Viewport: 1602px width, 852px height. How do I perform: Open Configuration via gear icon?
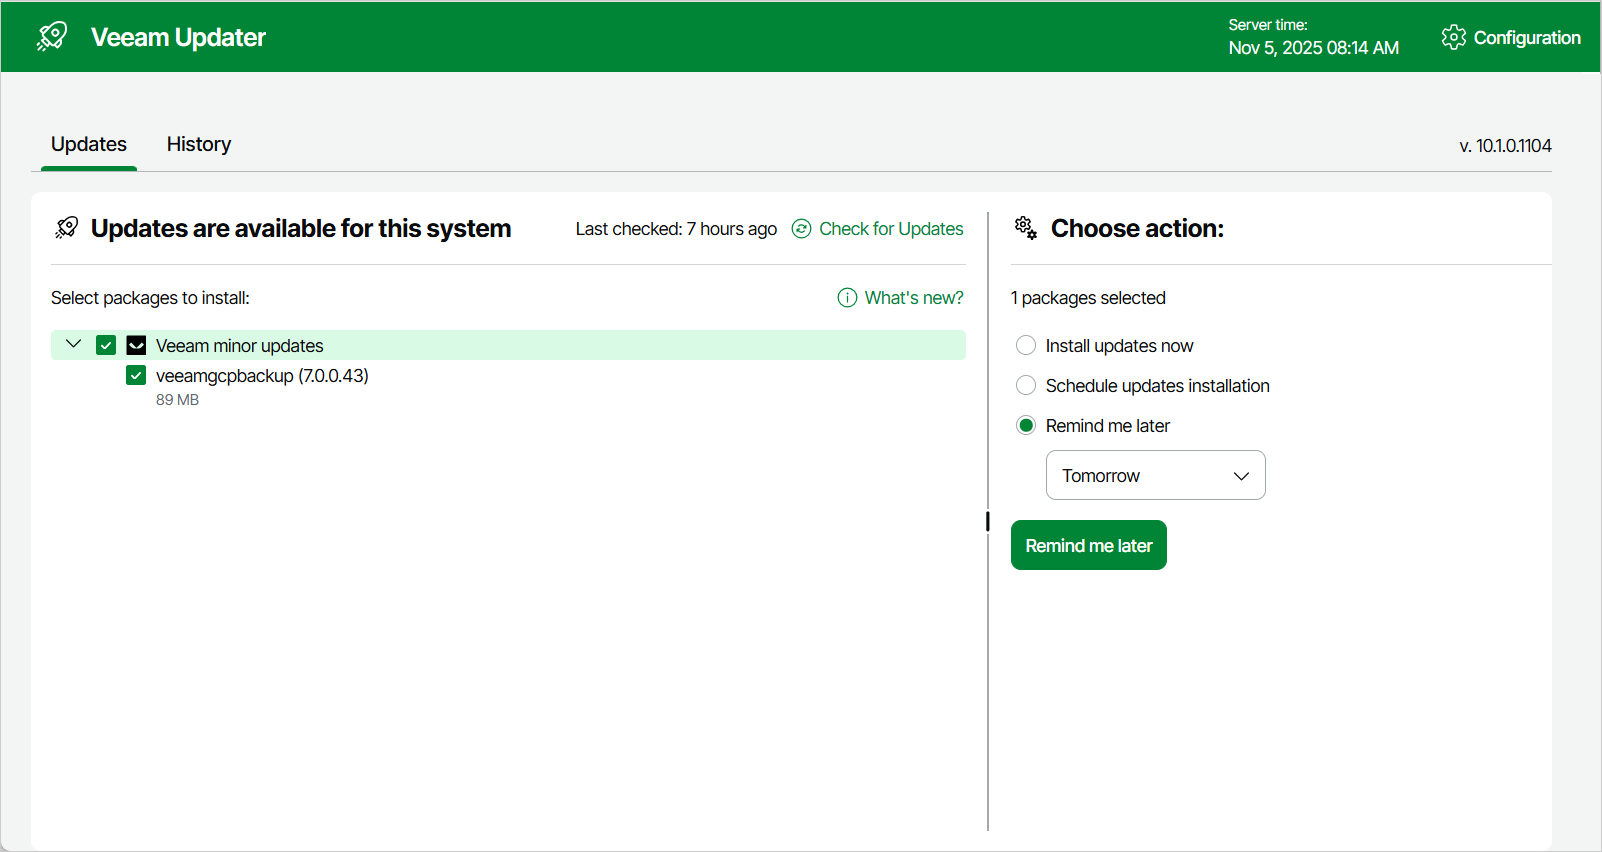point(1453,37)
